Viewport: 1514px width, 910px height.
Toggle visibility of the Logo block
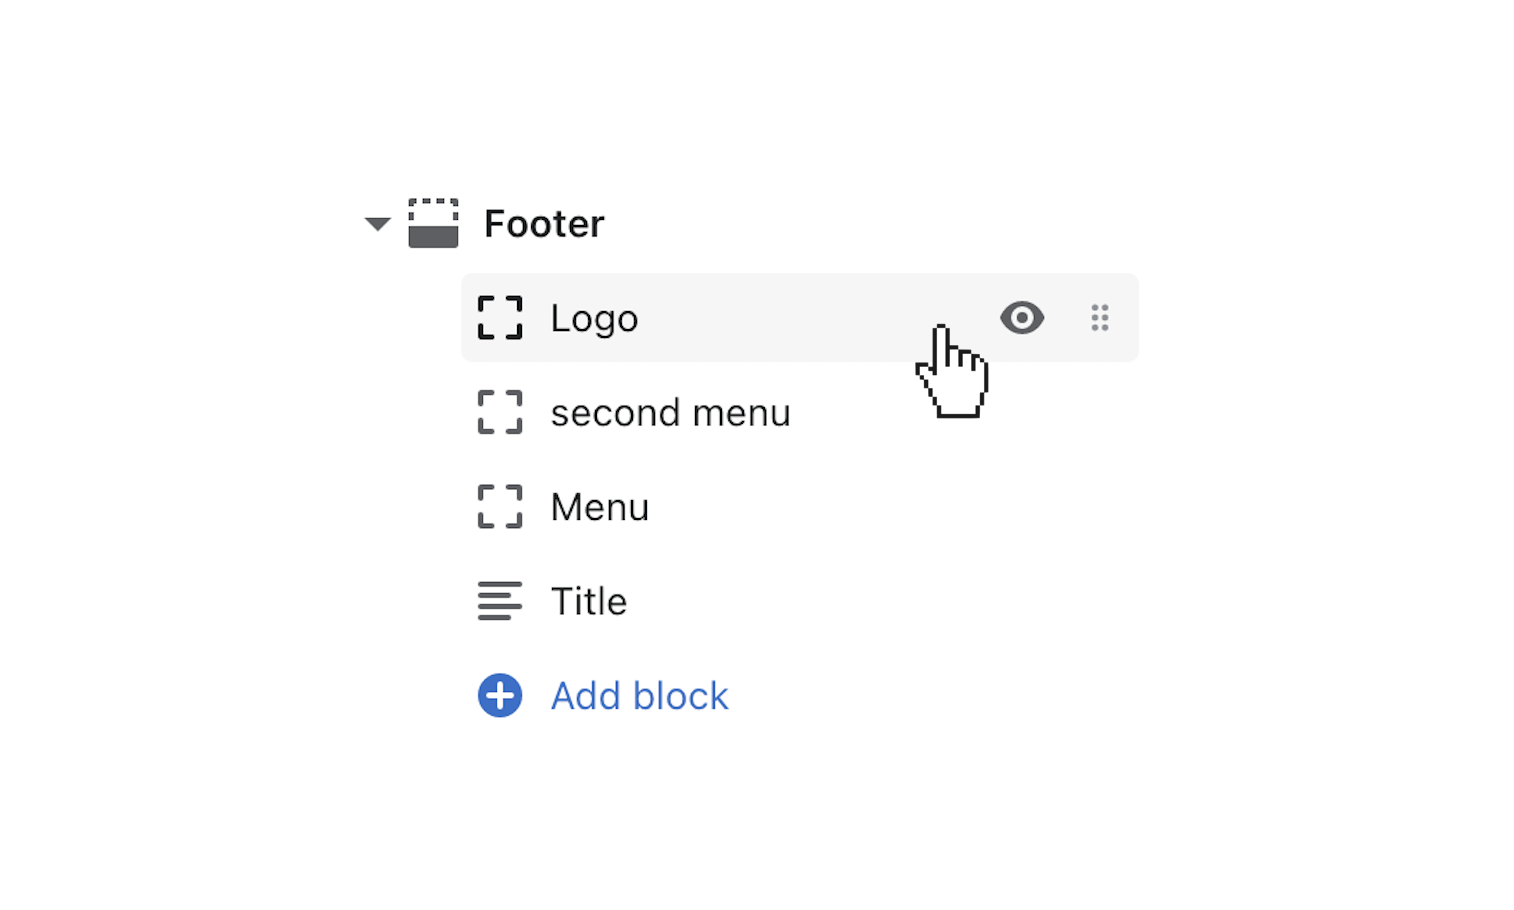pos(1022,318)
